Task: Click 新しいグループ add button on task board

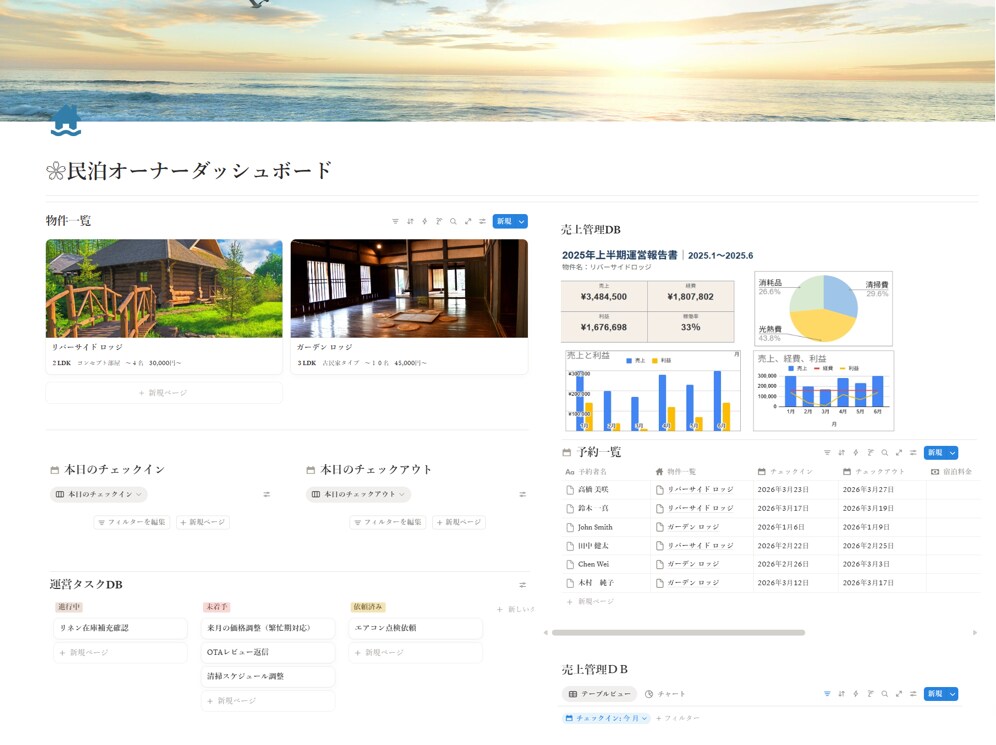Action: point(515,609)
